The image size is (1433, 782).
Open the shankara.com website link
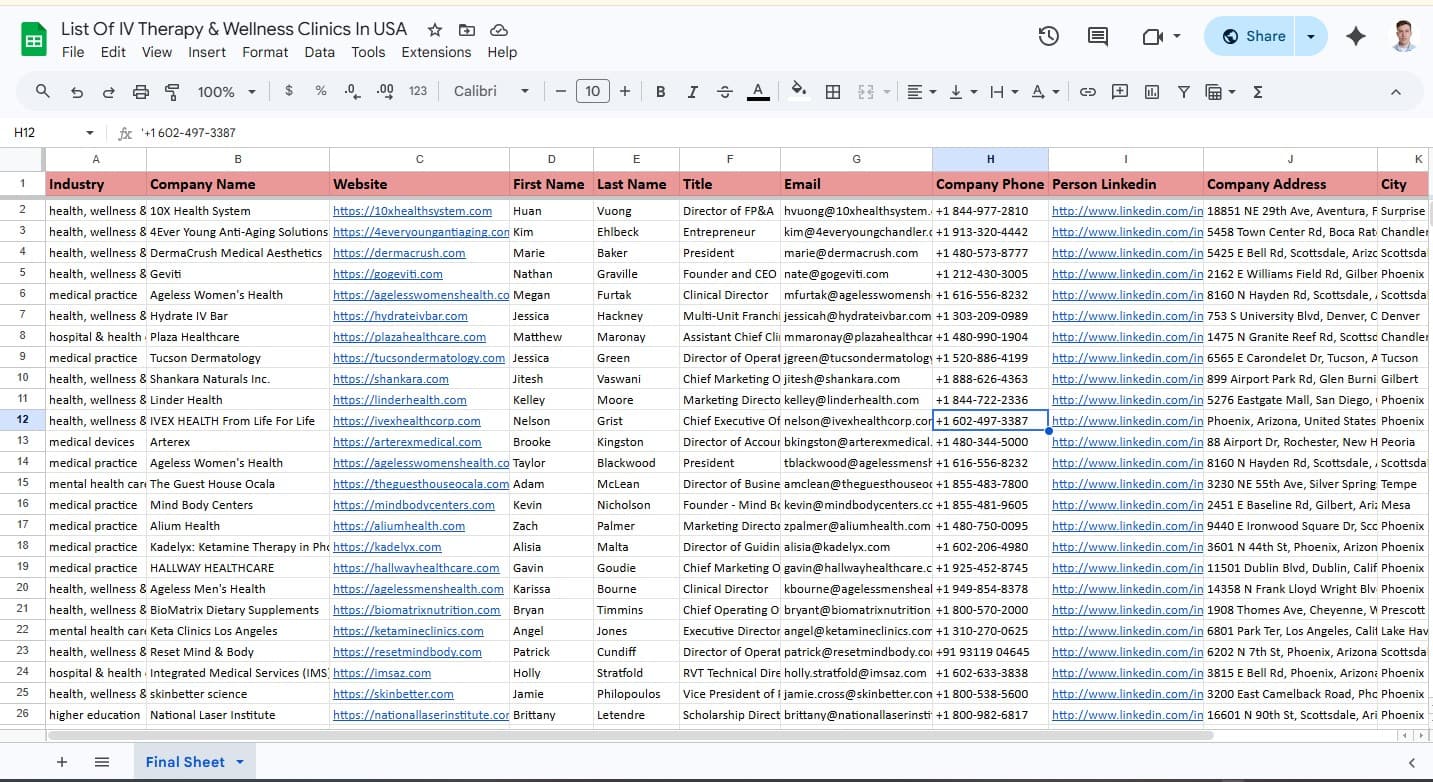391,379
